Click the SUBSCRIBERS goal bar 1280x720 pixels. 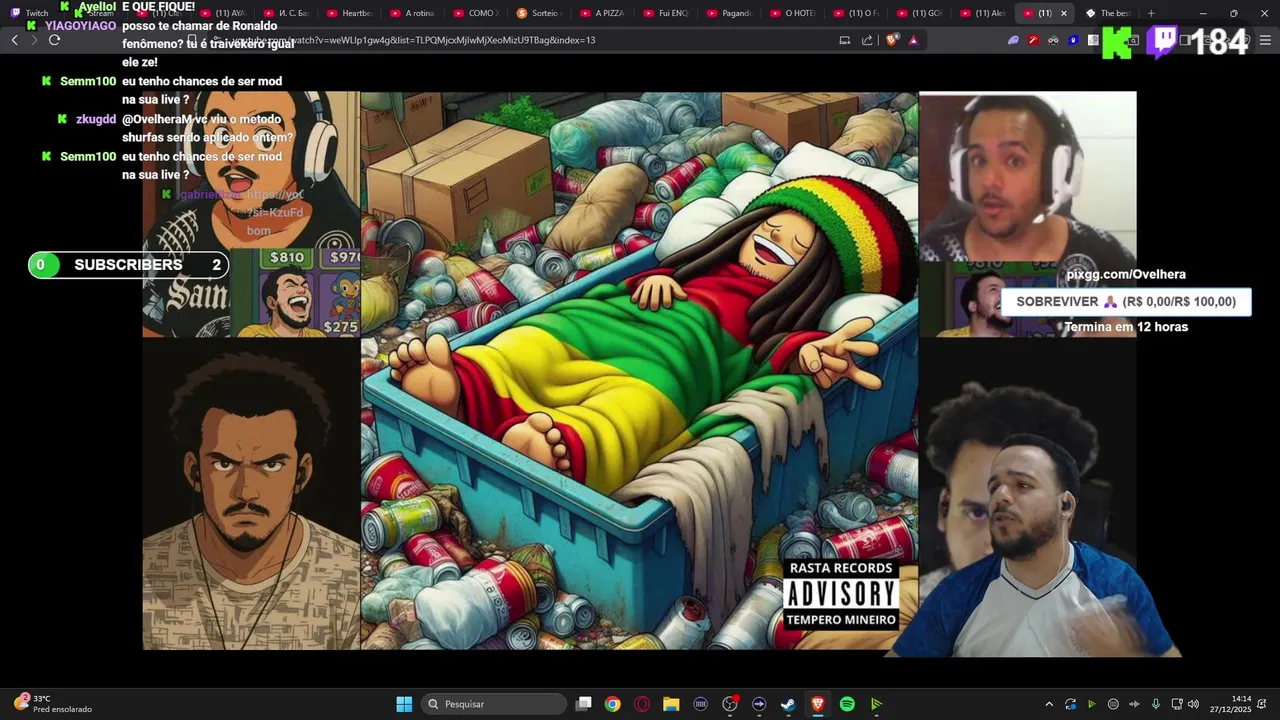[x=128, y=265]
